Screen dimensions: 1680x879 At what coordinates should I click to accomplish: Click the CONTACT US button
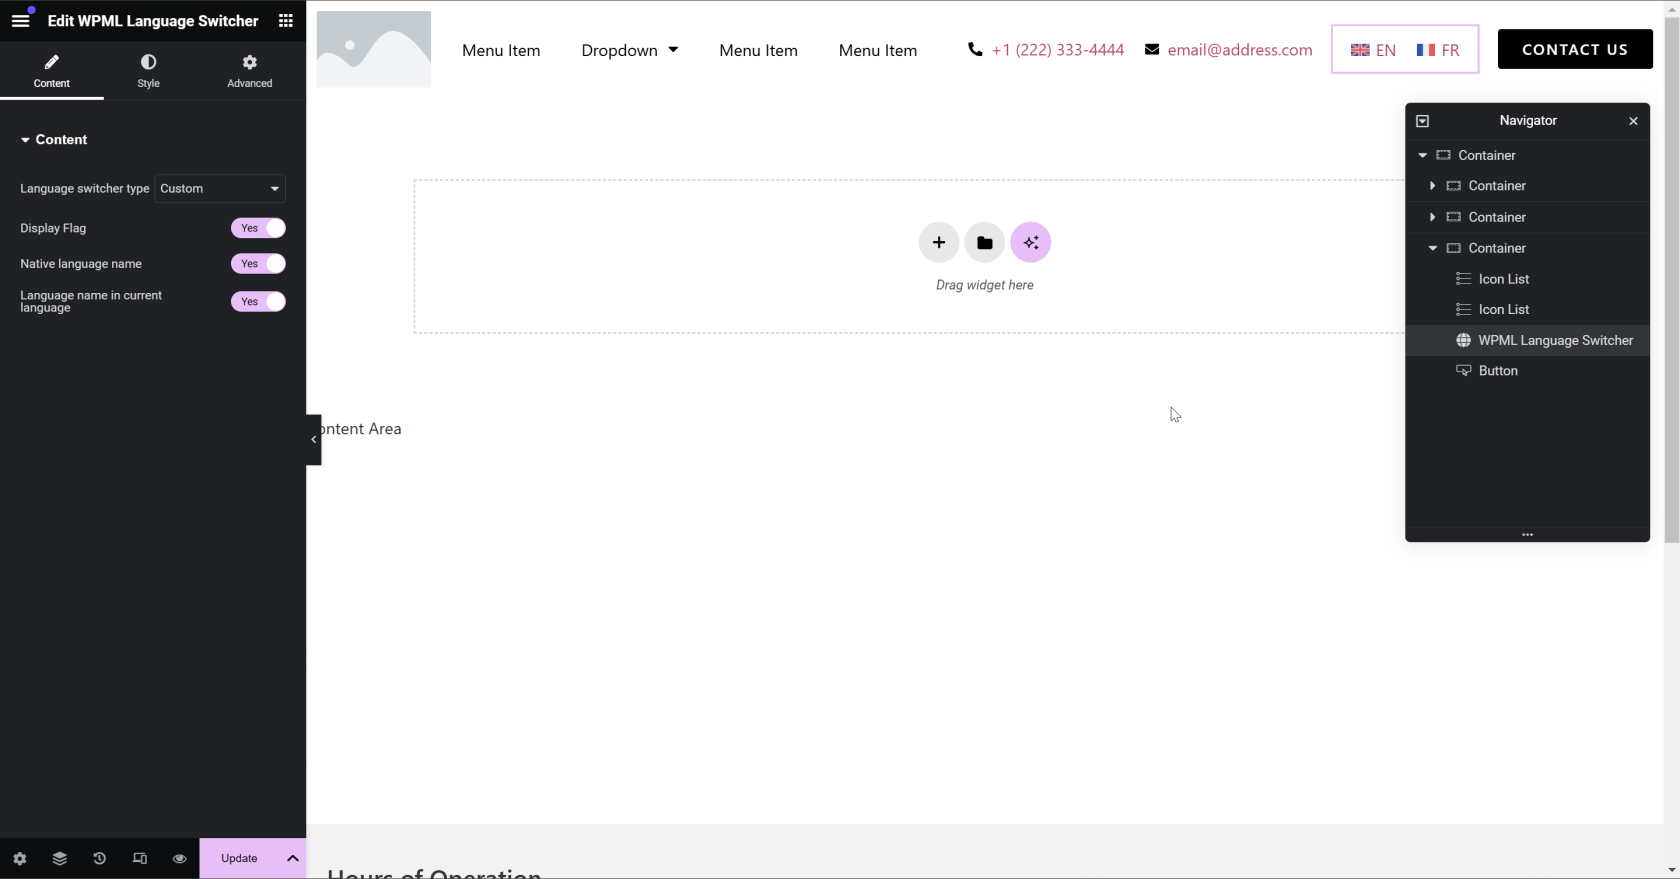pos(1574,49)
